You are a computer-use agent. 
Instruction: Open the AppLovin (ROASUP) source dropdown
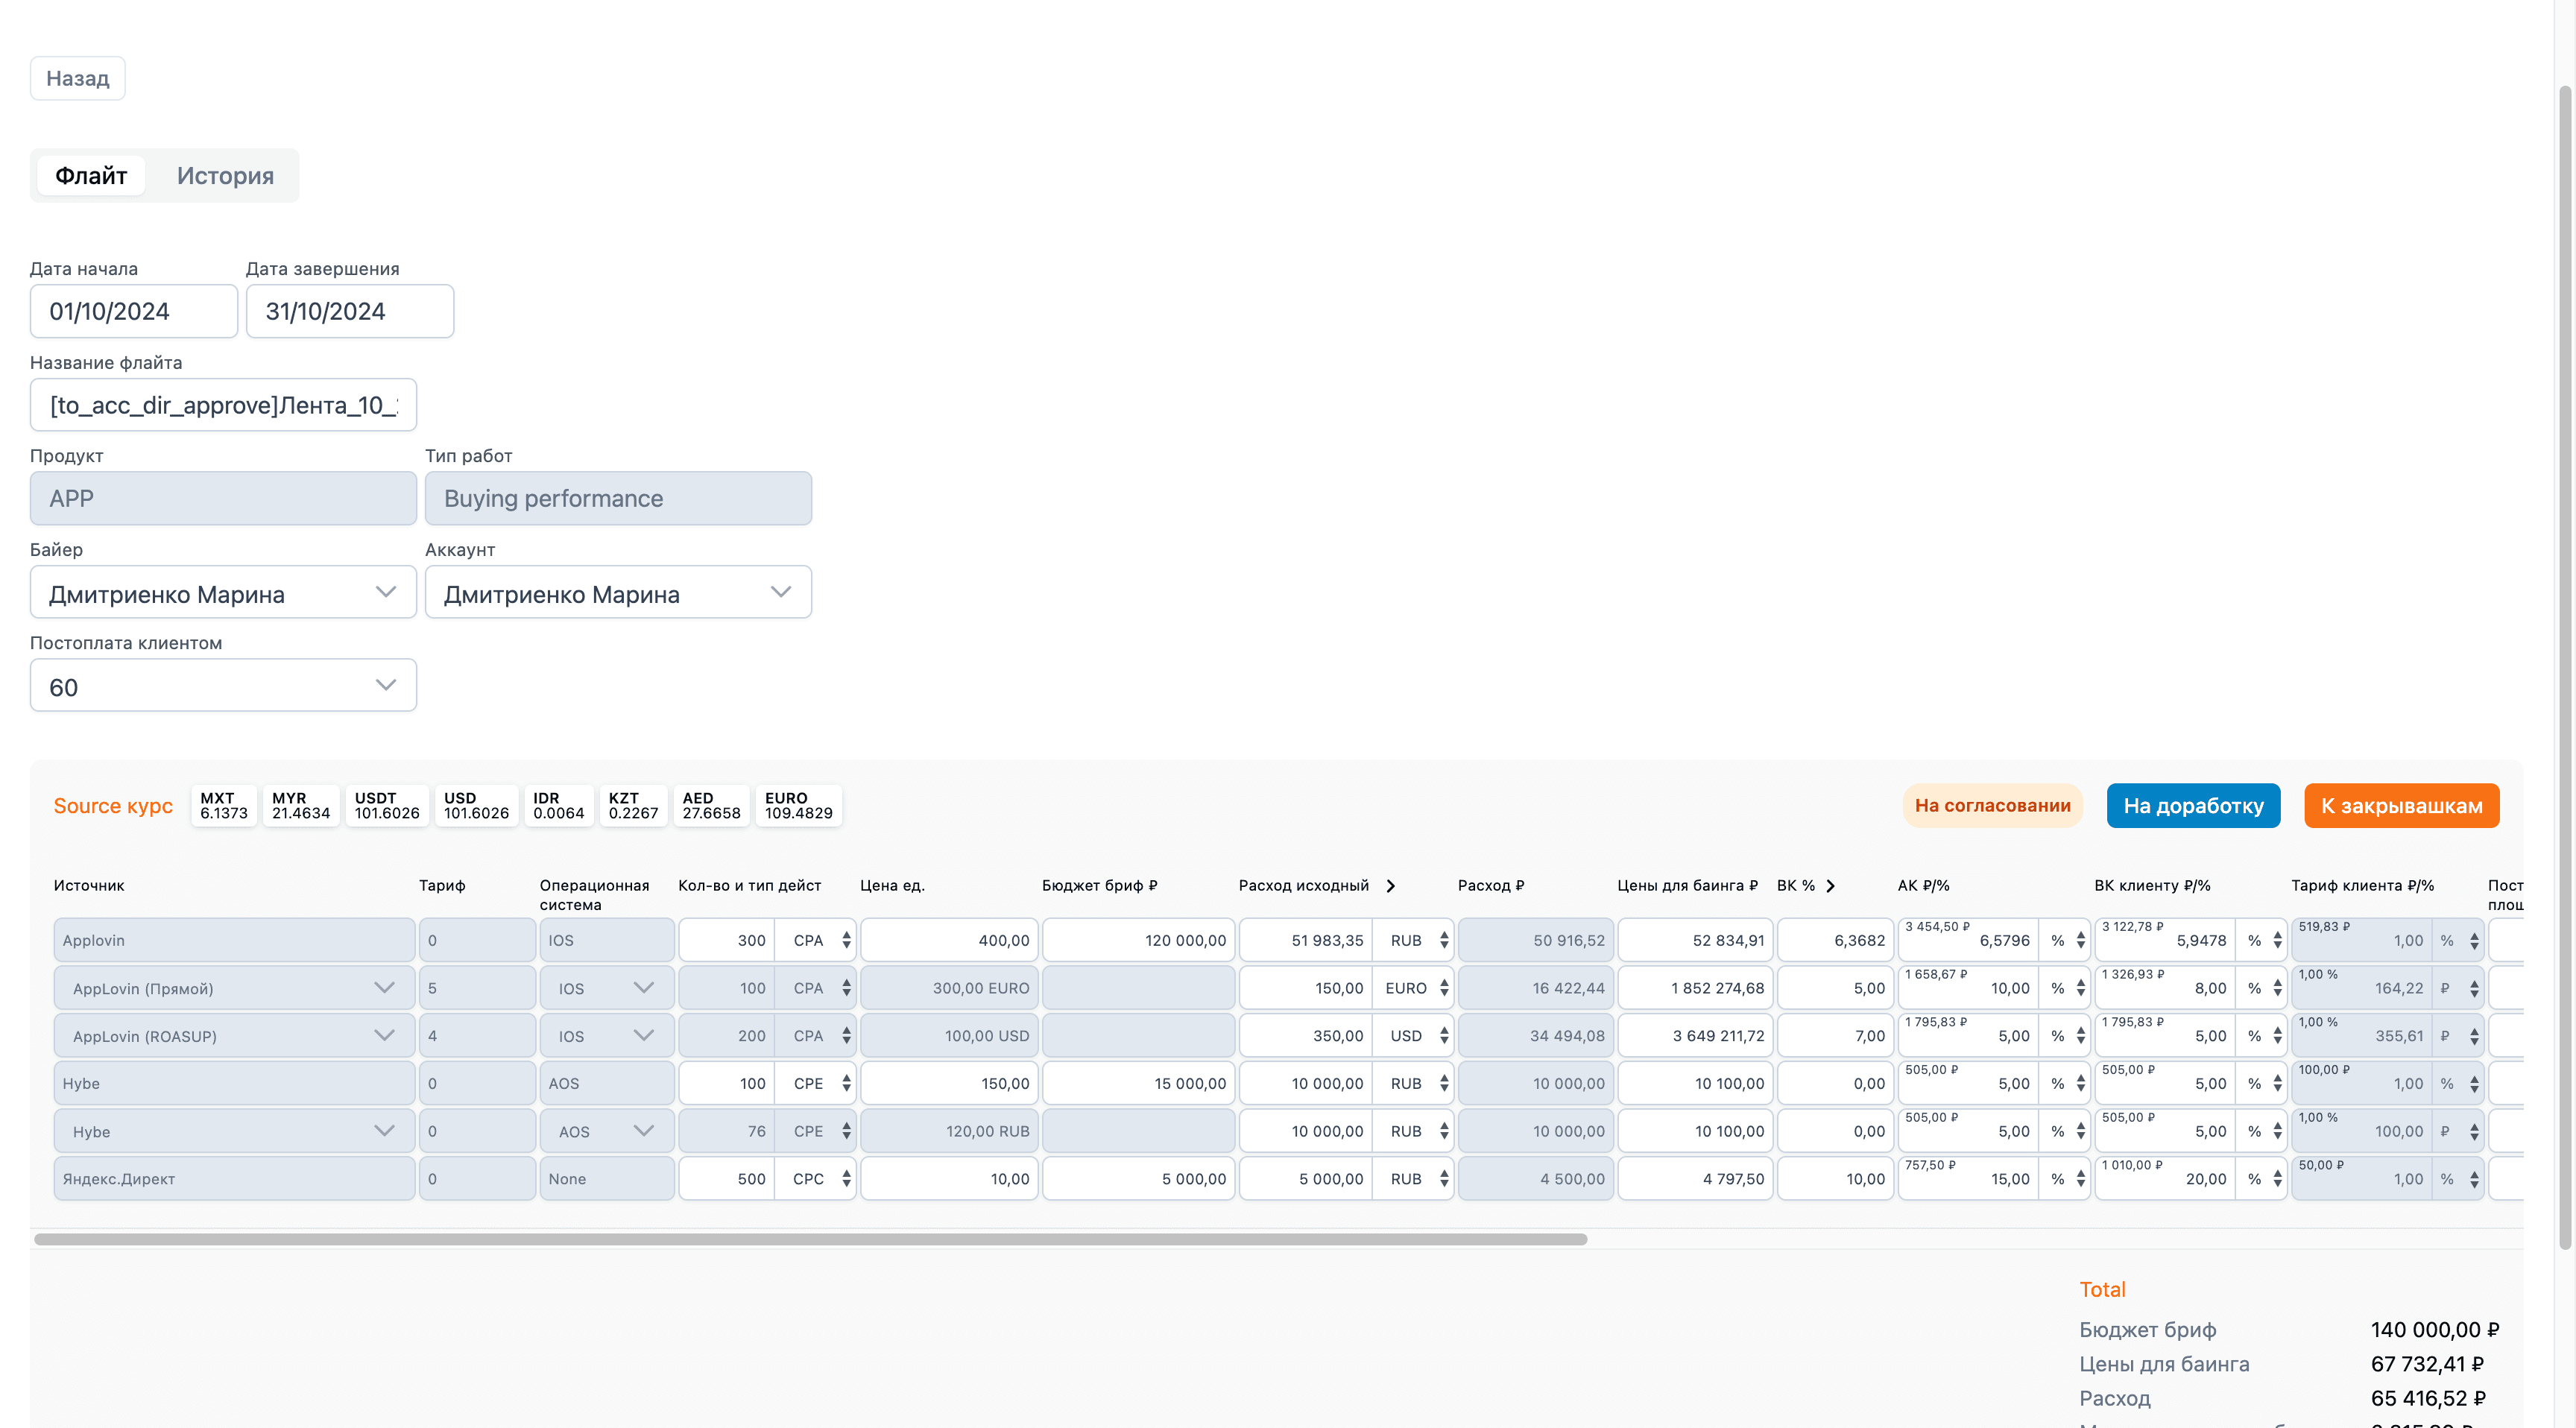(234, 1036)
